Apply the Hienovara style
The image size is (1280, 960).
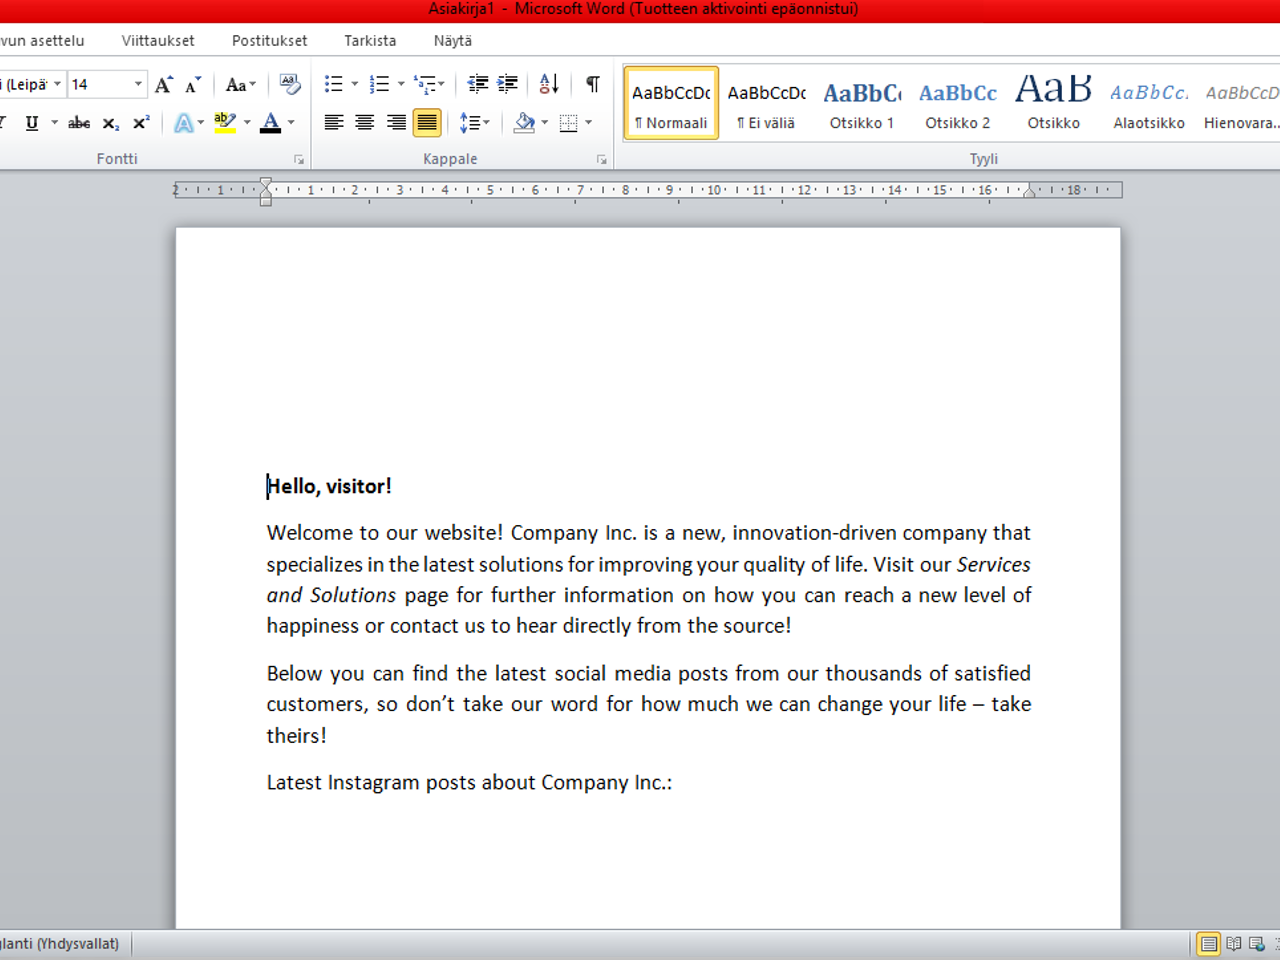(1241, 103)
